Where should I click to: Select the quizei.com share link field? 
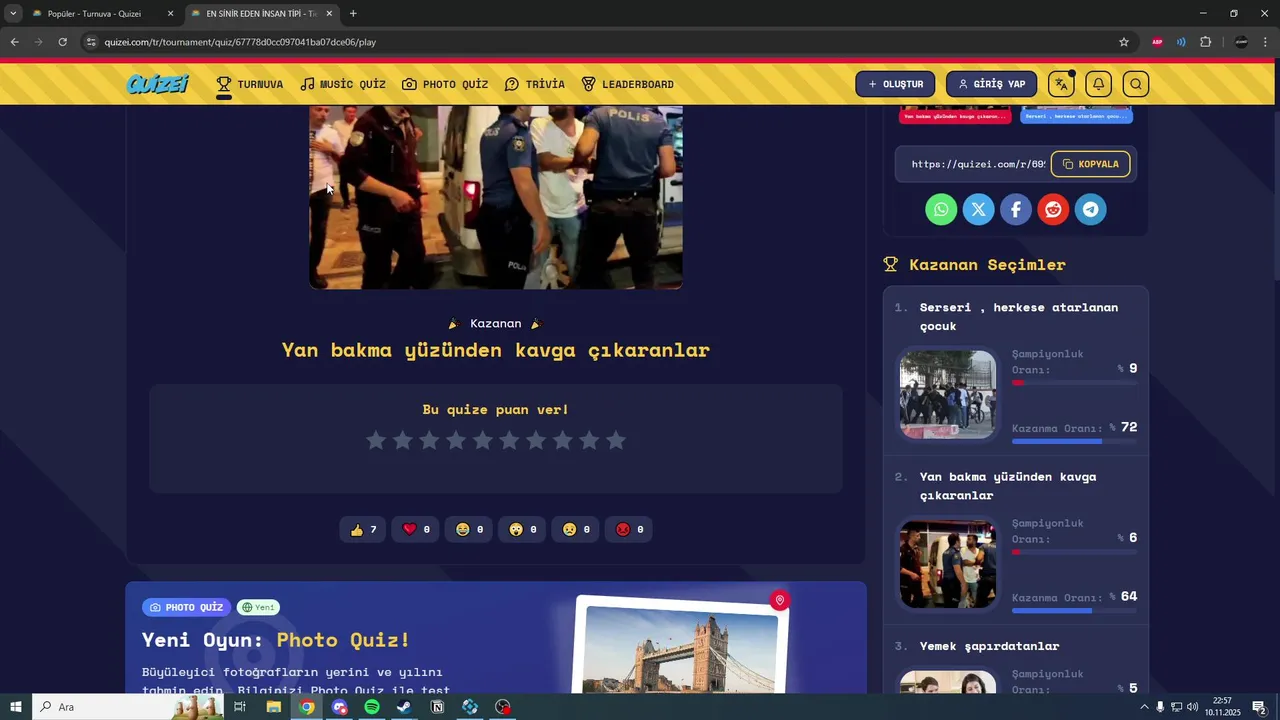point(978,164)
